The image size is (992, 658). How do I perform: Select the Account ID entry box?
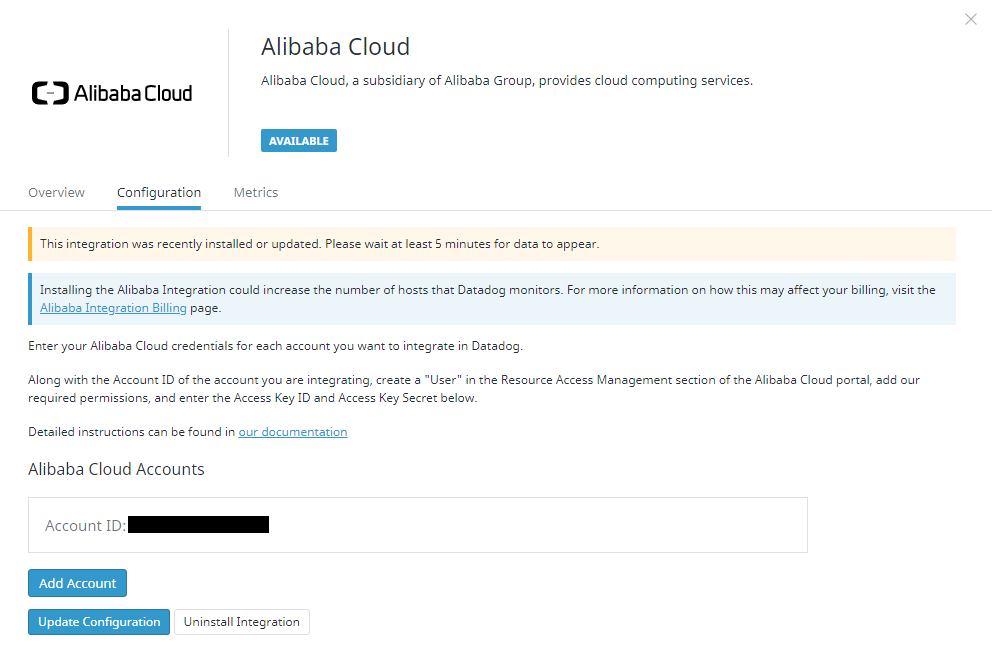pos(418,525)
